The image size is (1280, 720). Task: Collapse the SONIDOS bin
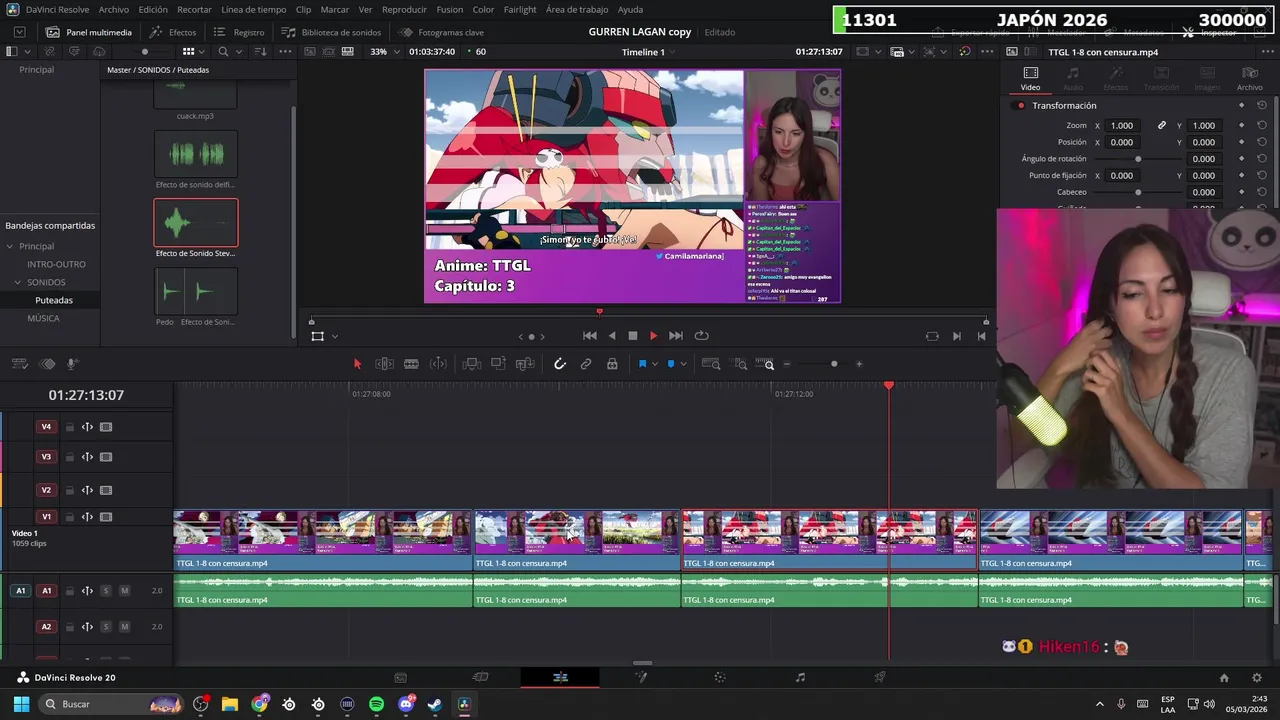pos(18,282)
